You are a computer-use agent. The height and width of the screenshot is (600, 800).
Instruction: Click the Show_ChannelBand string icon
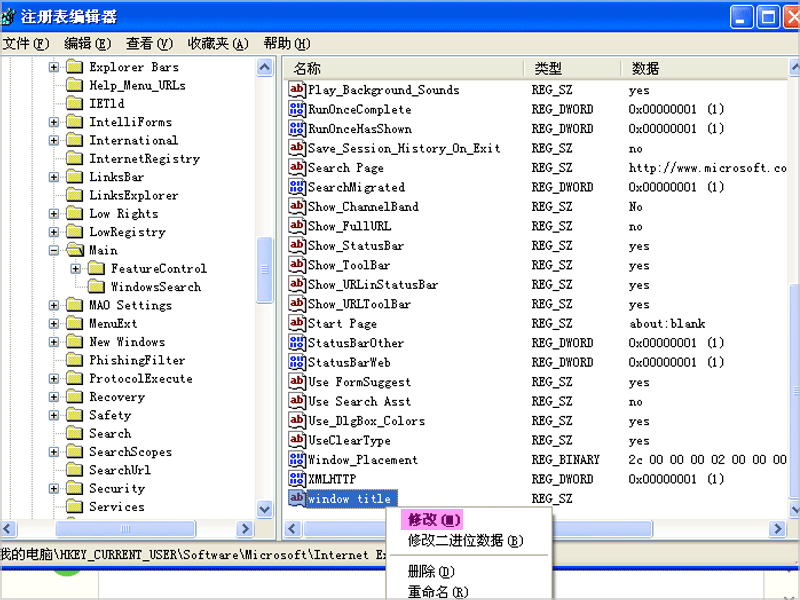296,206
